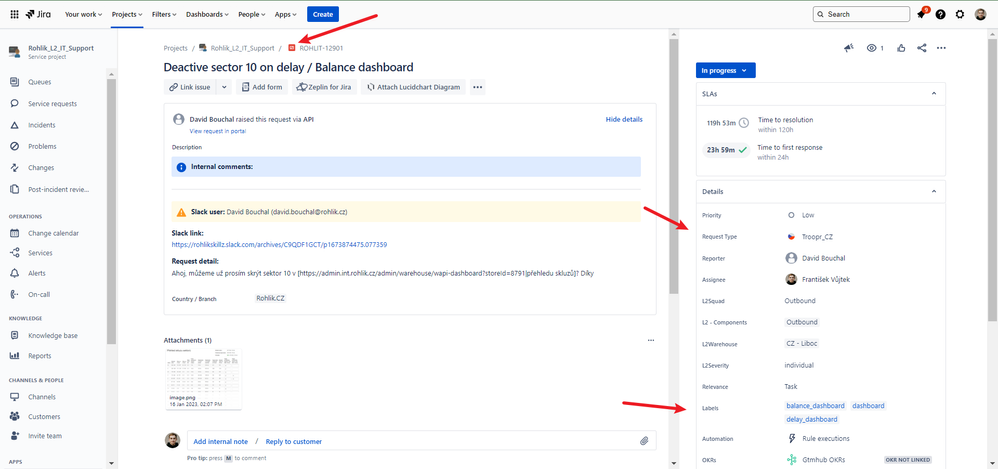Open the help question mark icon
This screenshot has width=998, height=469.
pyautogui.click(x=941, y=14)
